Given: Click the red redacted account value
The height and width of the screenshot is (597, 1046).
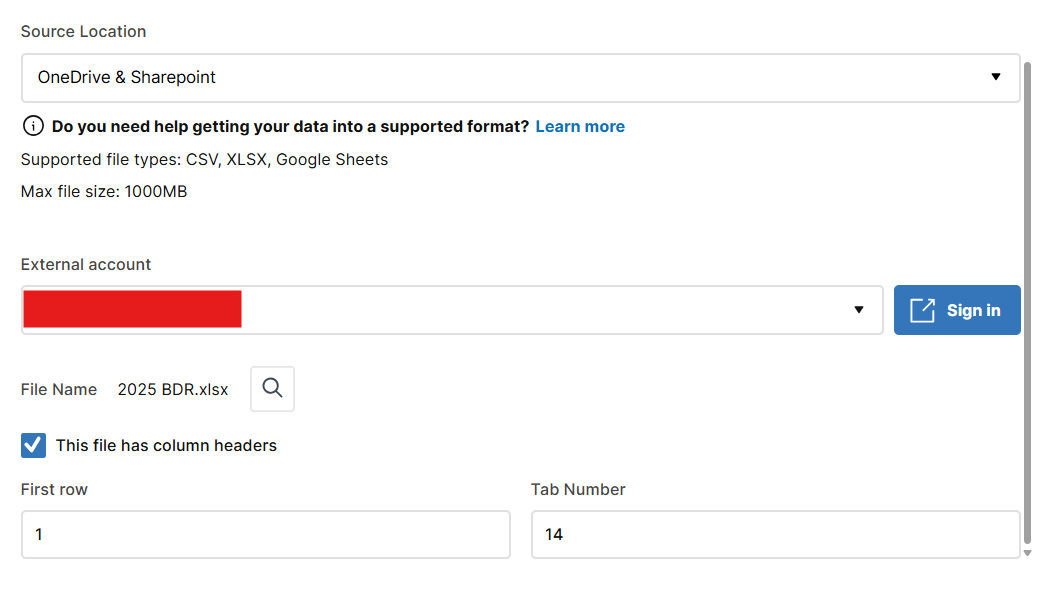Looking at the screenshot, I should [x=132, y=309].
